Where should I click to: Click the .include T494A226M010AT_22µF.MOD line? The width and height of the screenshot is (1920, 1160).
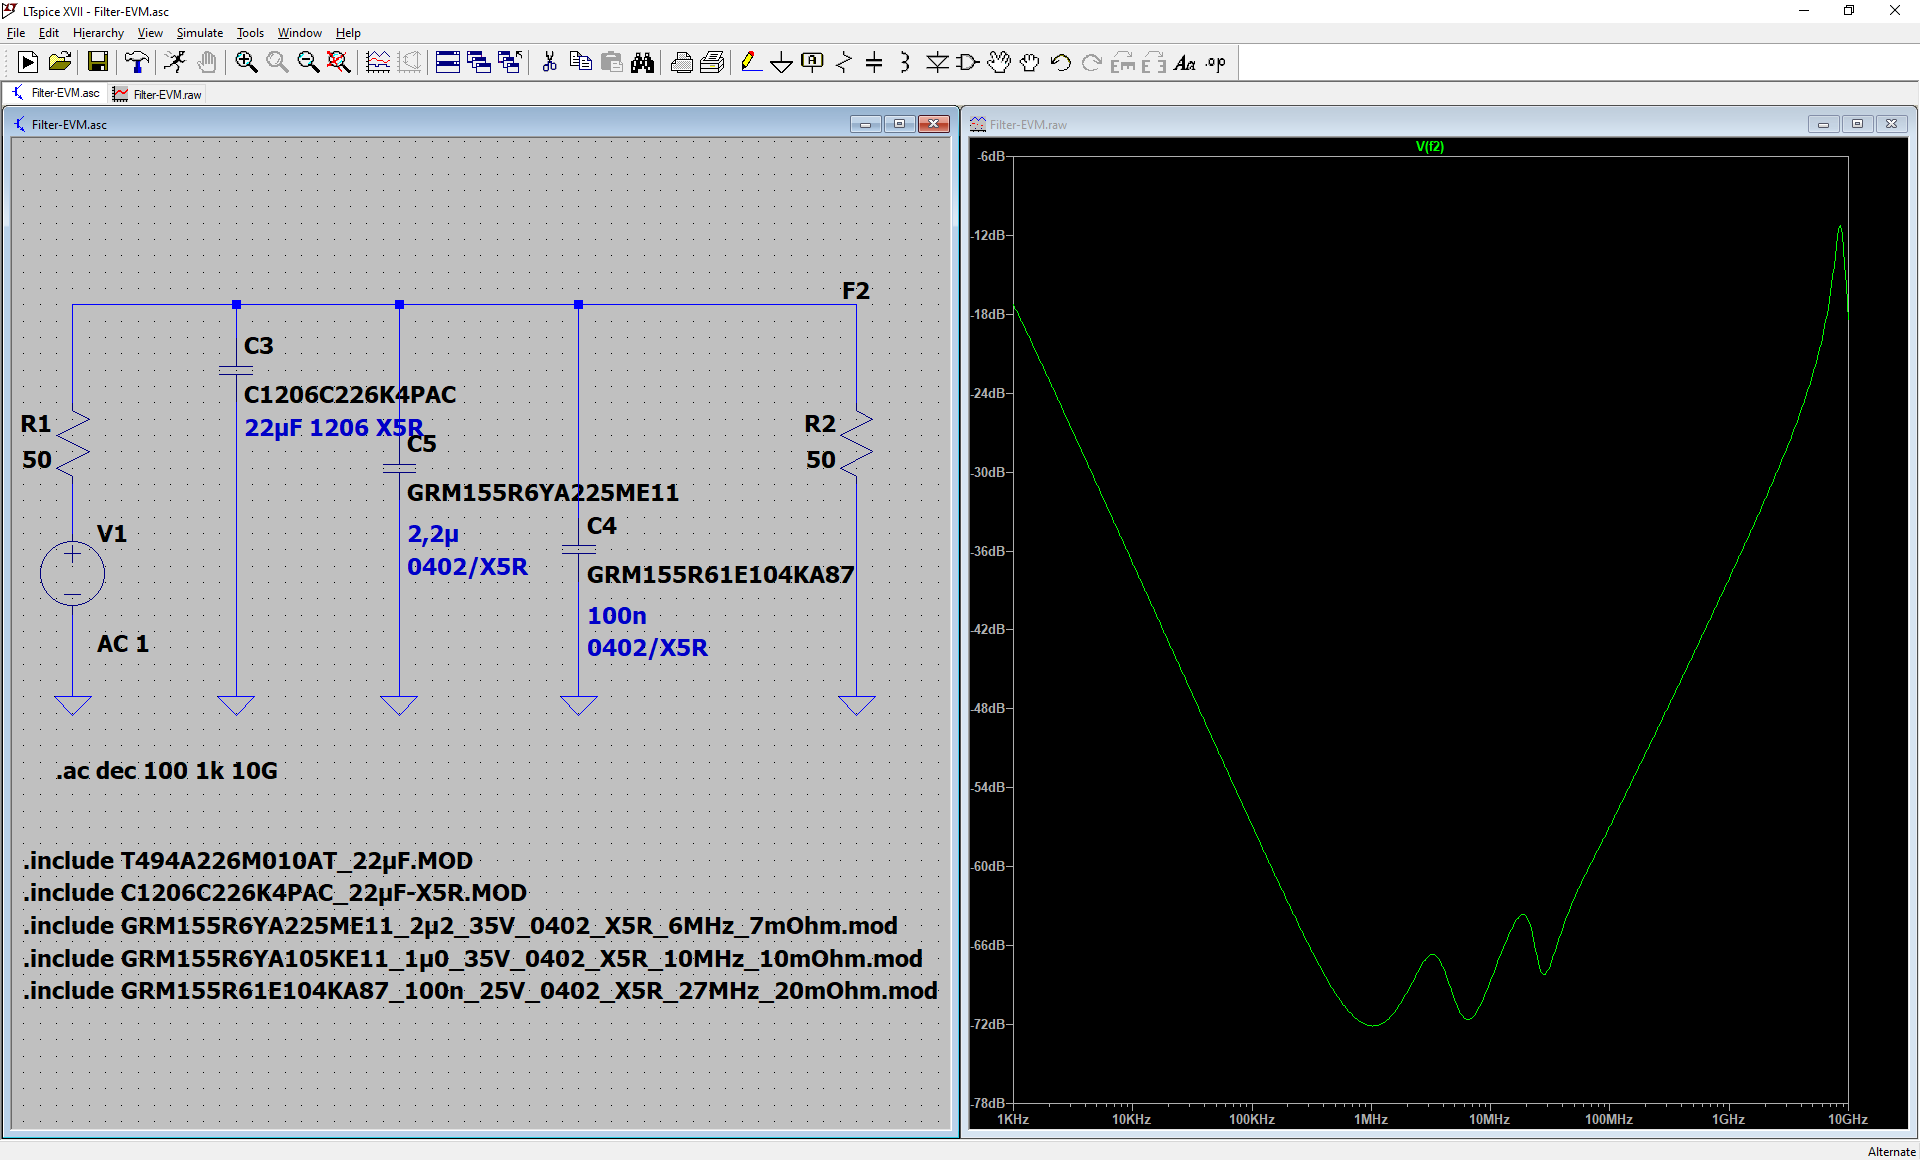(248, 861)
